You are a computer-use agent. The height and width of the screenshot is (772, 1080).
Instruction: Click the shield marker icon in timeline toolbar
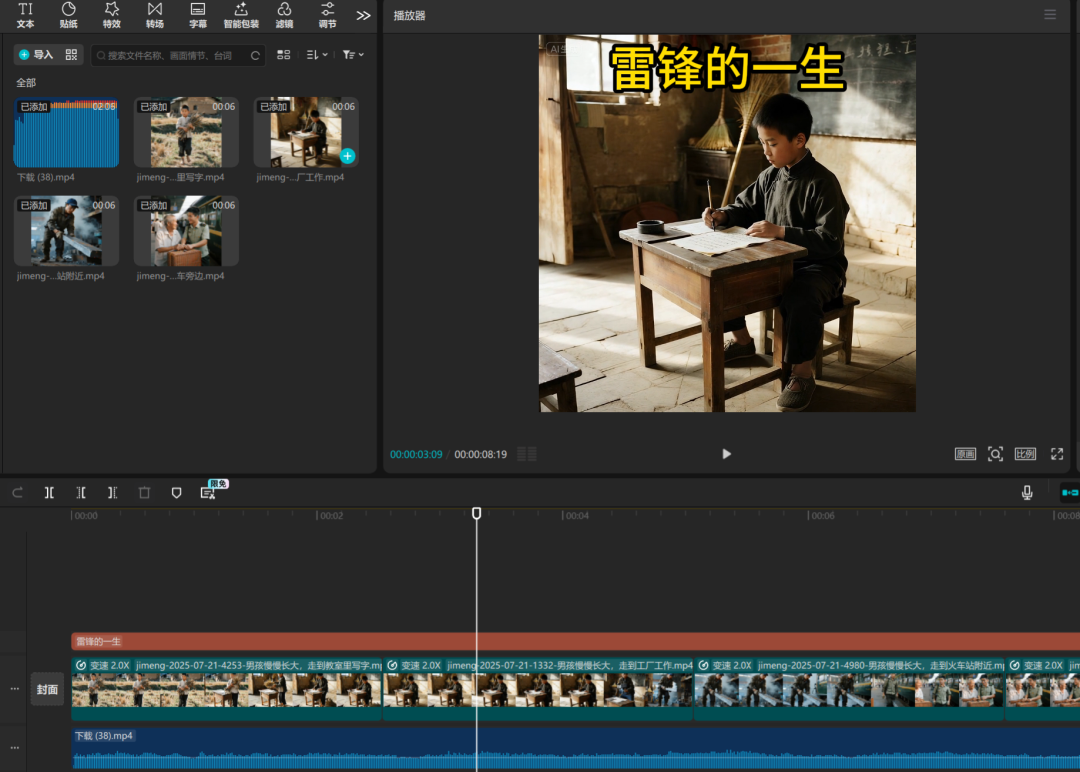point(177,492)
